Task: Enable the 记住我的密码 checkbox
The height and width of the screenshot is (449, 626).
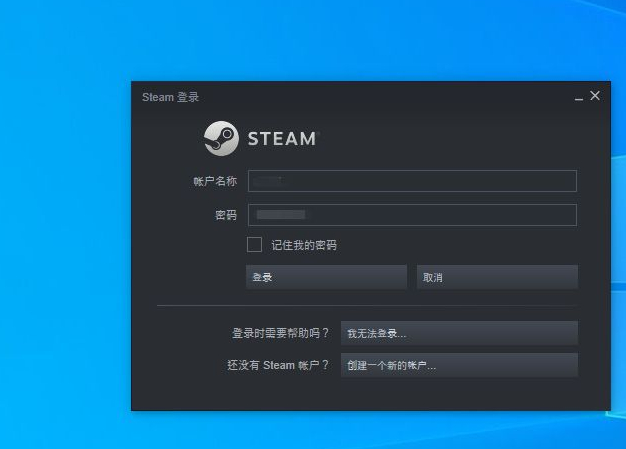Action: tap(254, 244)
